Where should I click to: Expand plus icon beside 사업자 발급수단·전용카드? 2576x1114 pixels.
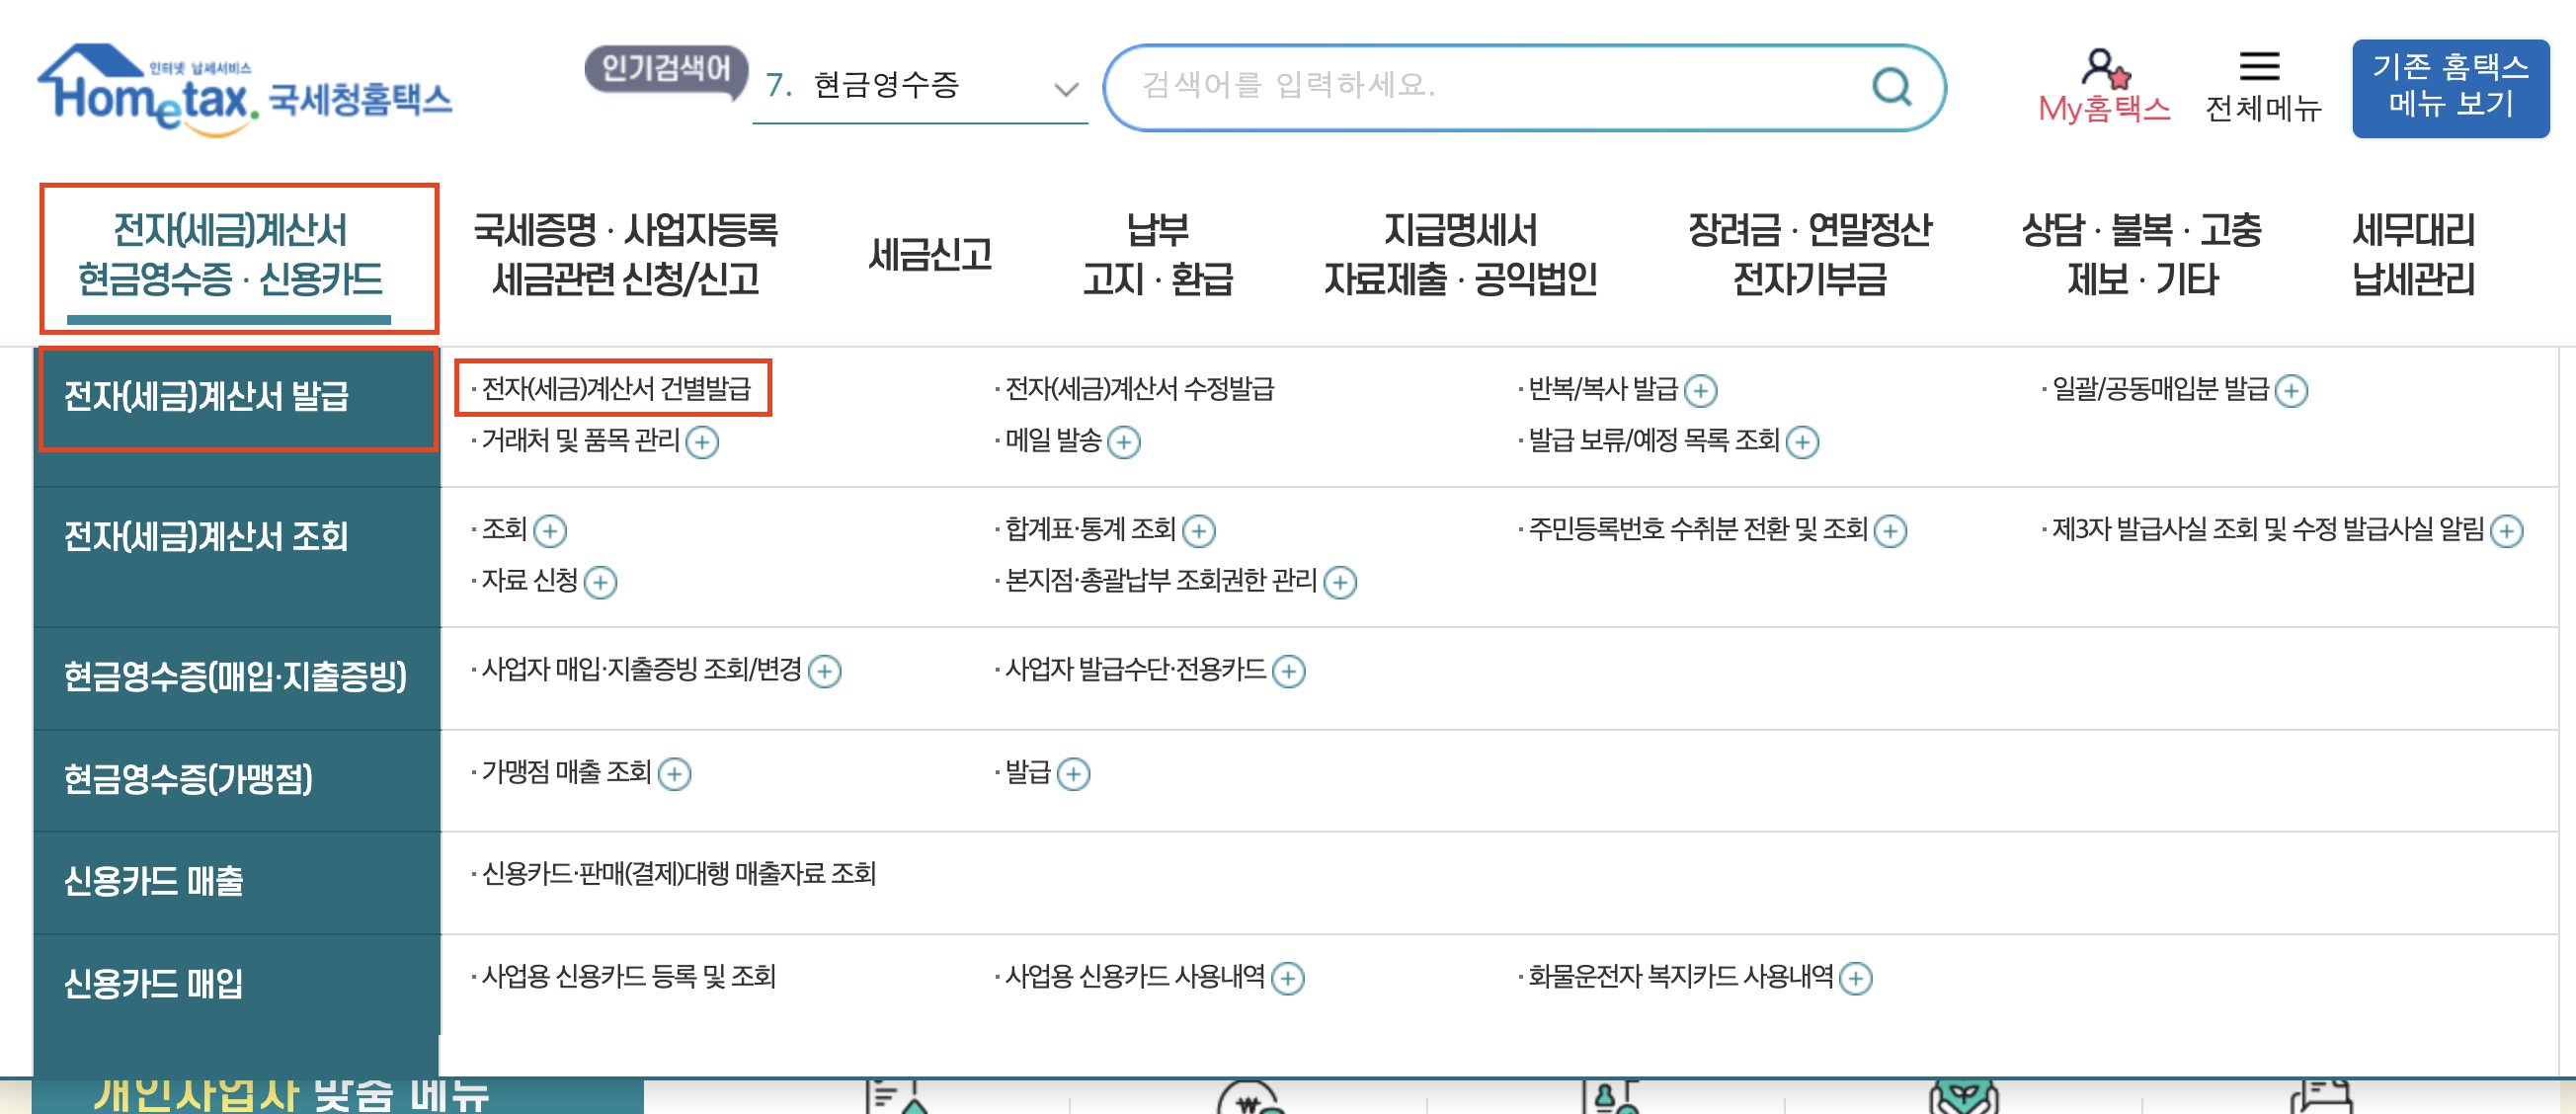pos(1288,671)
